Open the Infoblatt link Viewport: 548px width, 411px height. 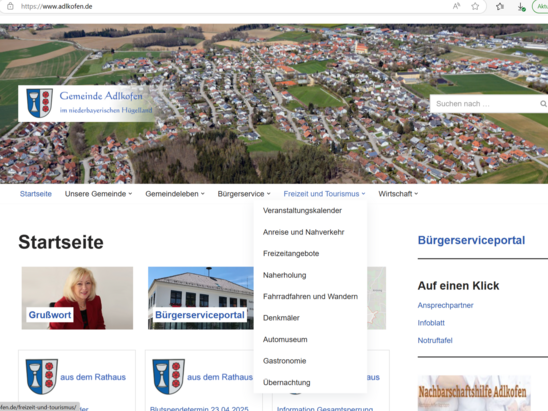click(431, 323)
